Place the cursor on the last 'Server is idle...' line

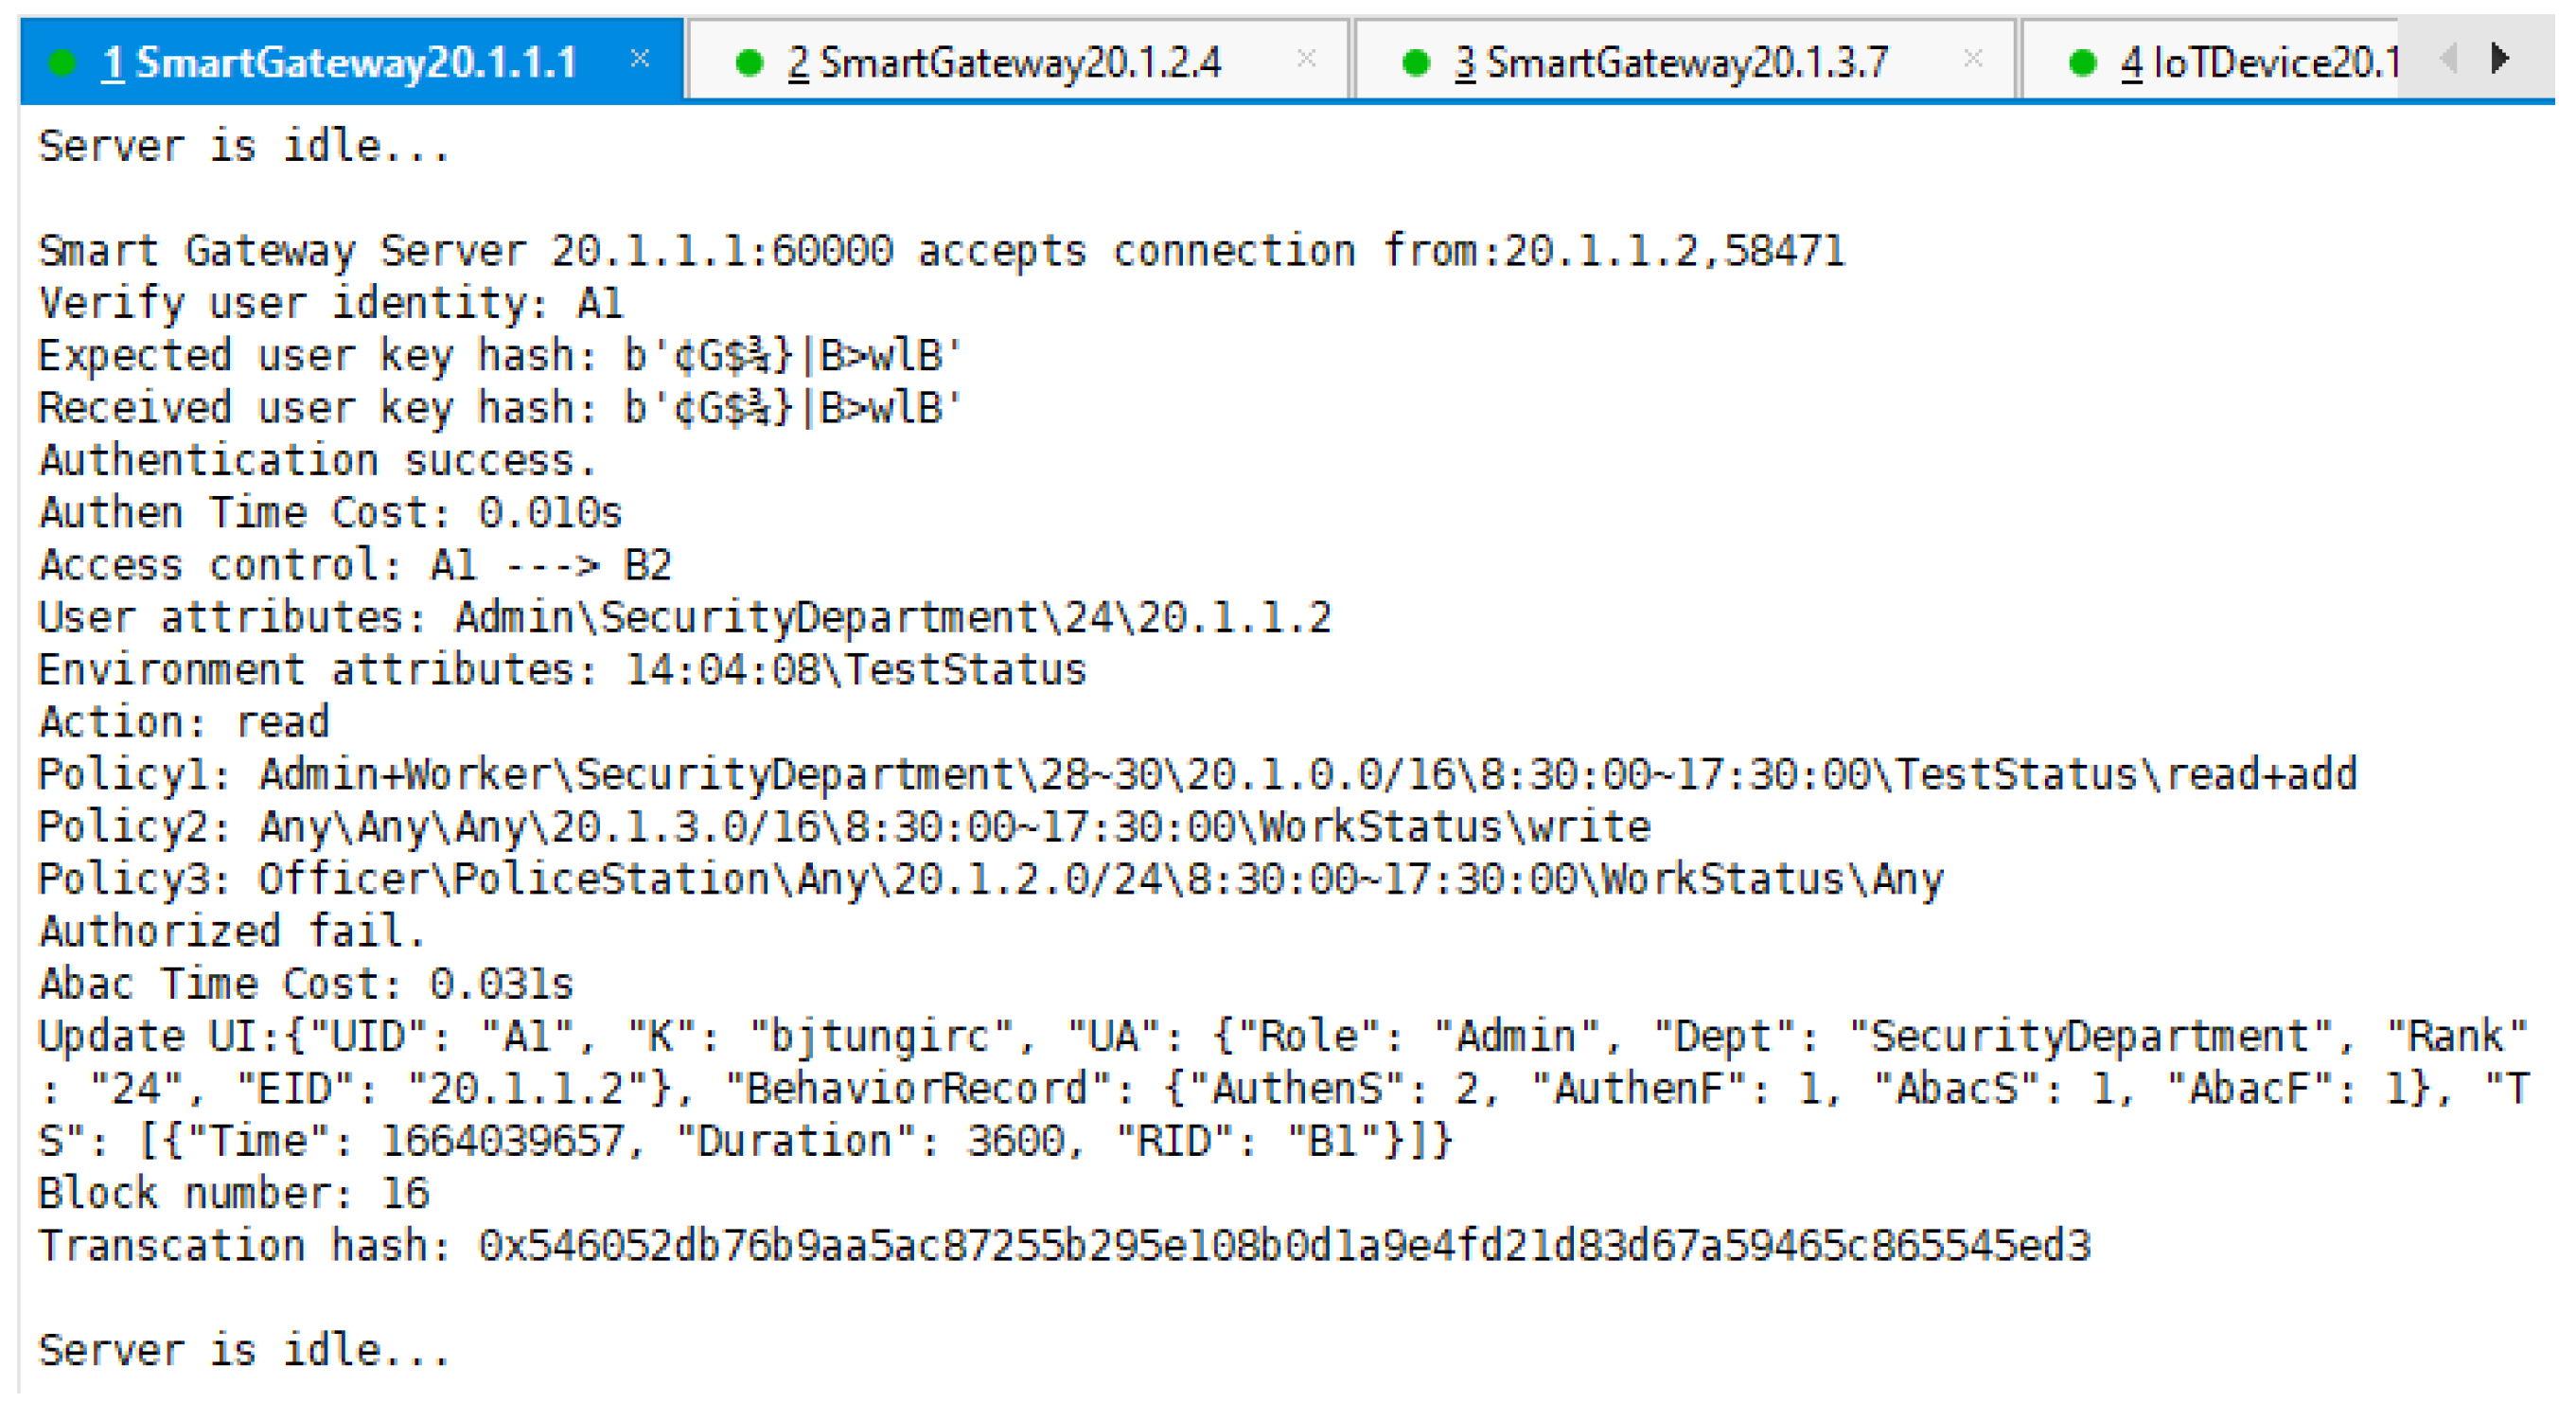coord(244,1350)
